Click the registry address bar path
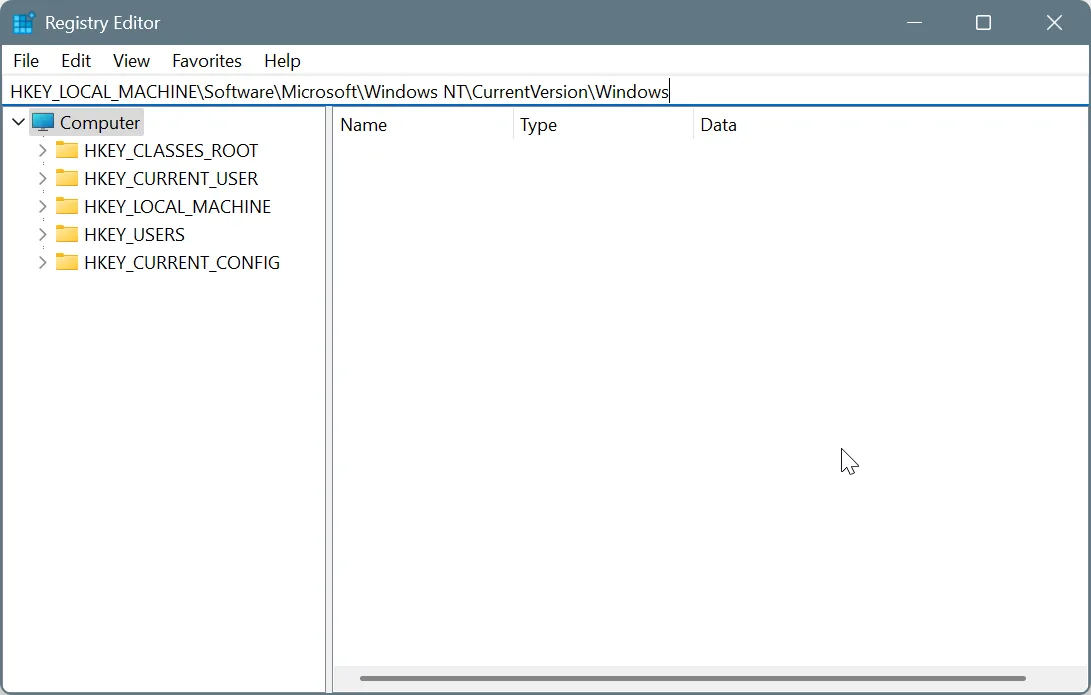1091x695 pixels. (338, 91)
